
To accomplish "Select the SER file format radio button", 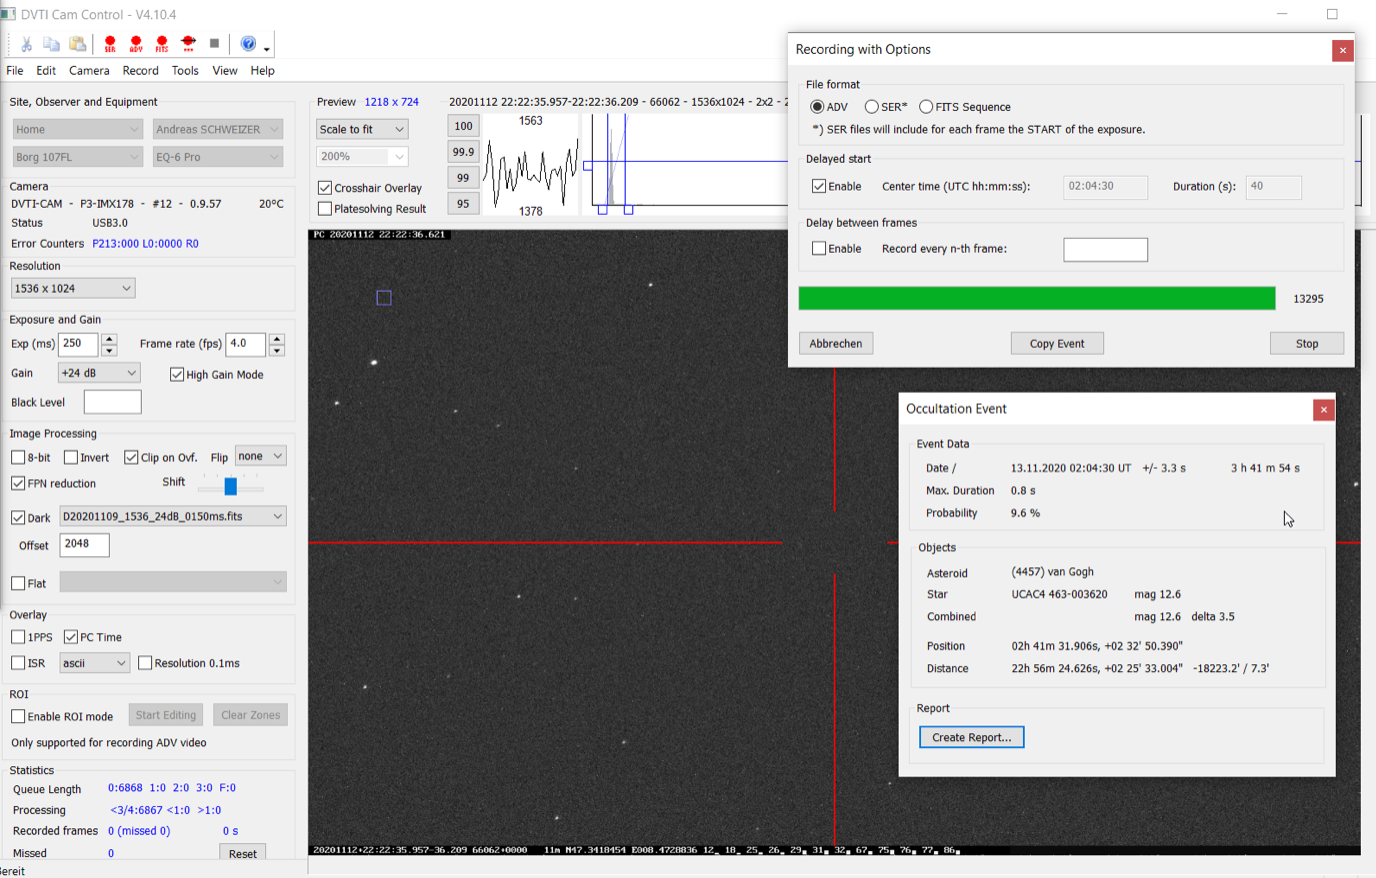I will 872,107.
